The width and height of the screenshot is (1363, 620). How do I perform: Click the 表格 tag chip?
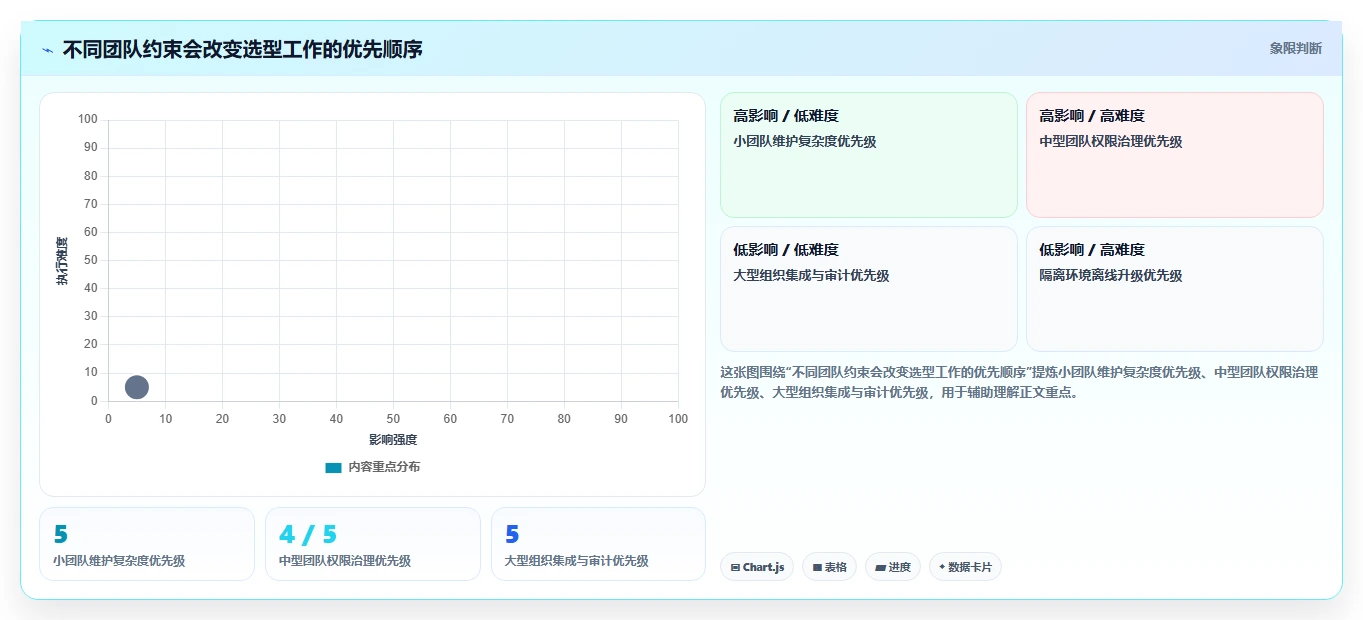click(x=829, y=567)
